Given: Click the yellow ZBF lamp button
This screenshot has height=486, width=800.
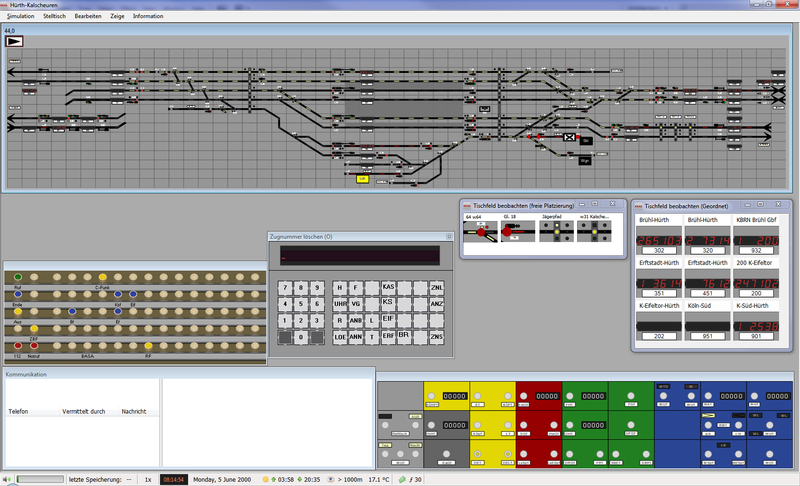Looking at the screenshot, I should pyautogui.click(x=34, y=328).
